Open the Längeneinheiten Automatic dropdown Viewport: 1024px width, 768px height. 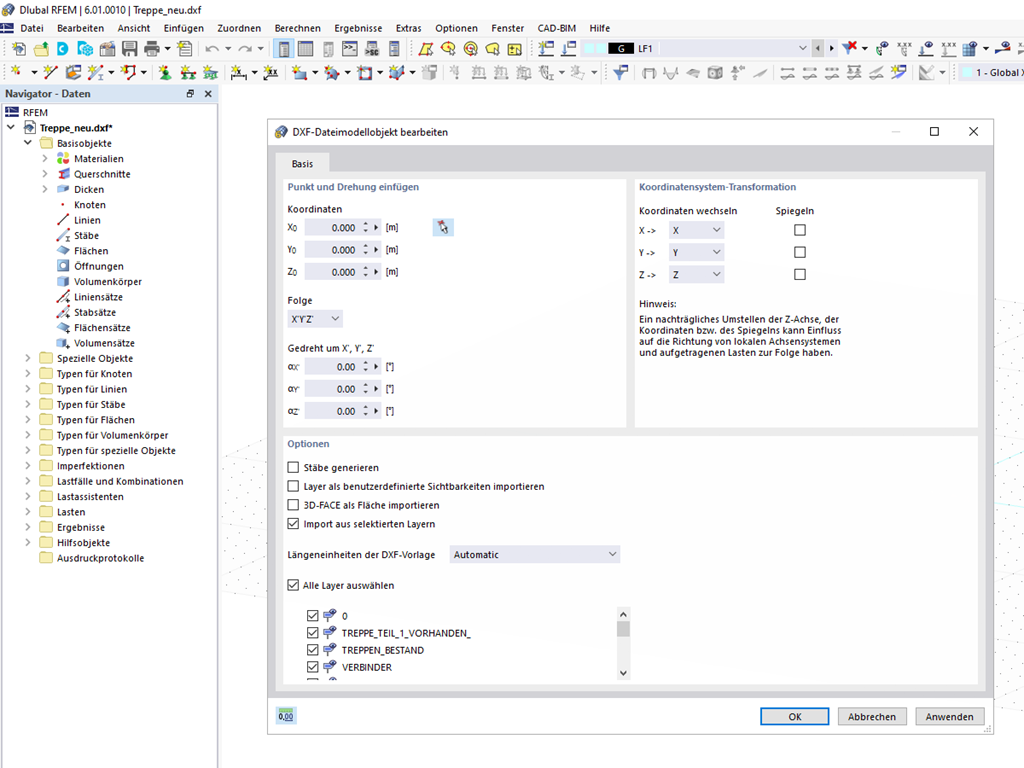coord(534,554)
